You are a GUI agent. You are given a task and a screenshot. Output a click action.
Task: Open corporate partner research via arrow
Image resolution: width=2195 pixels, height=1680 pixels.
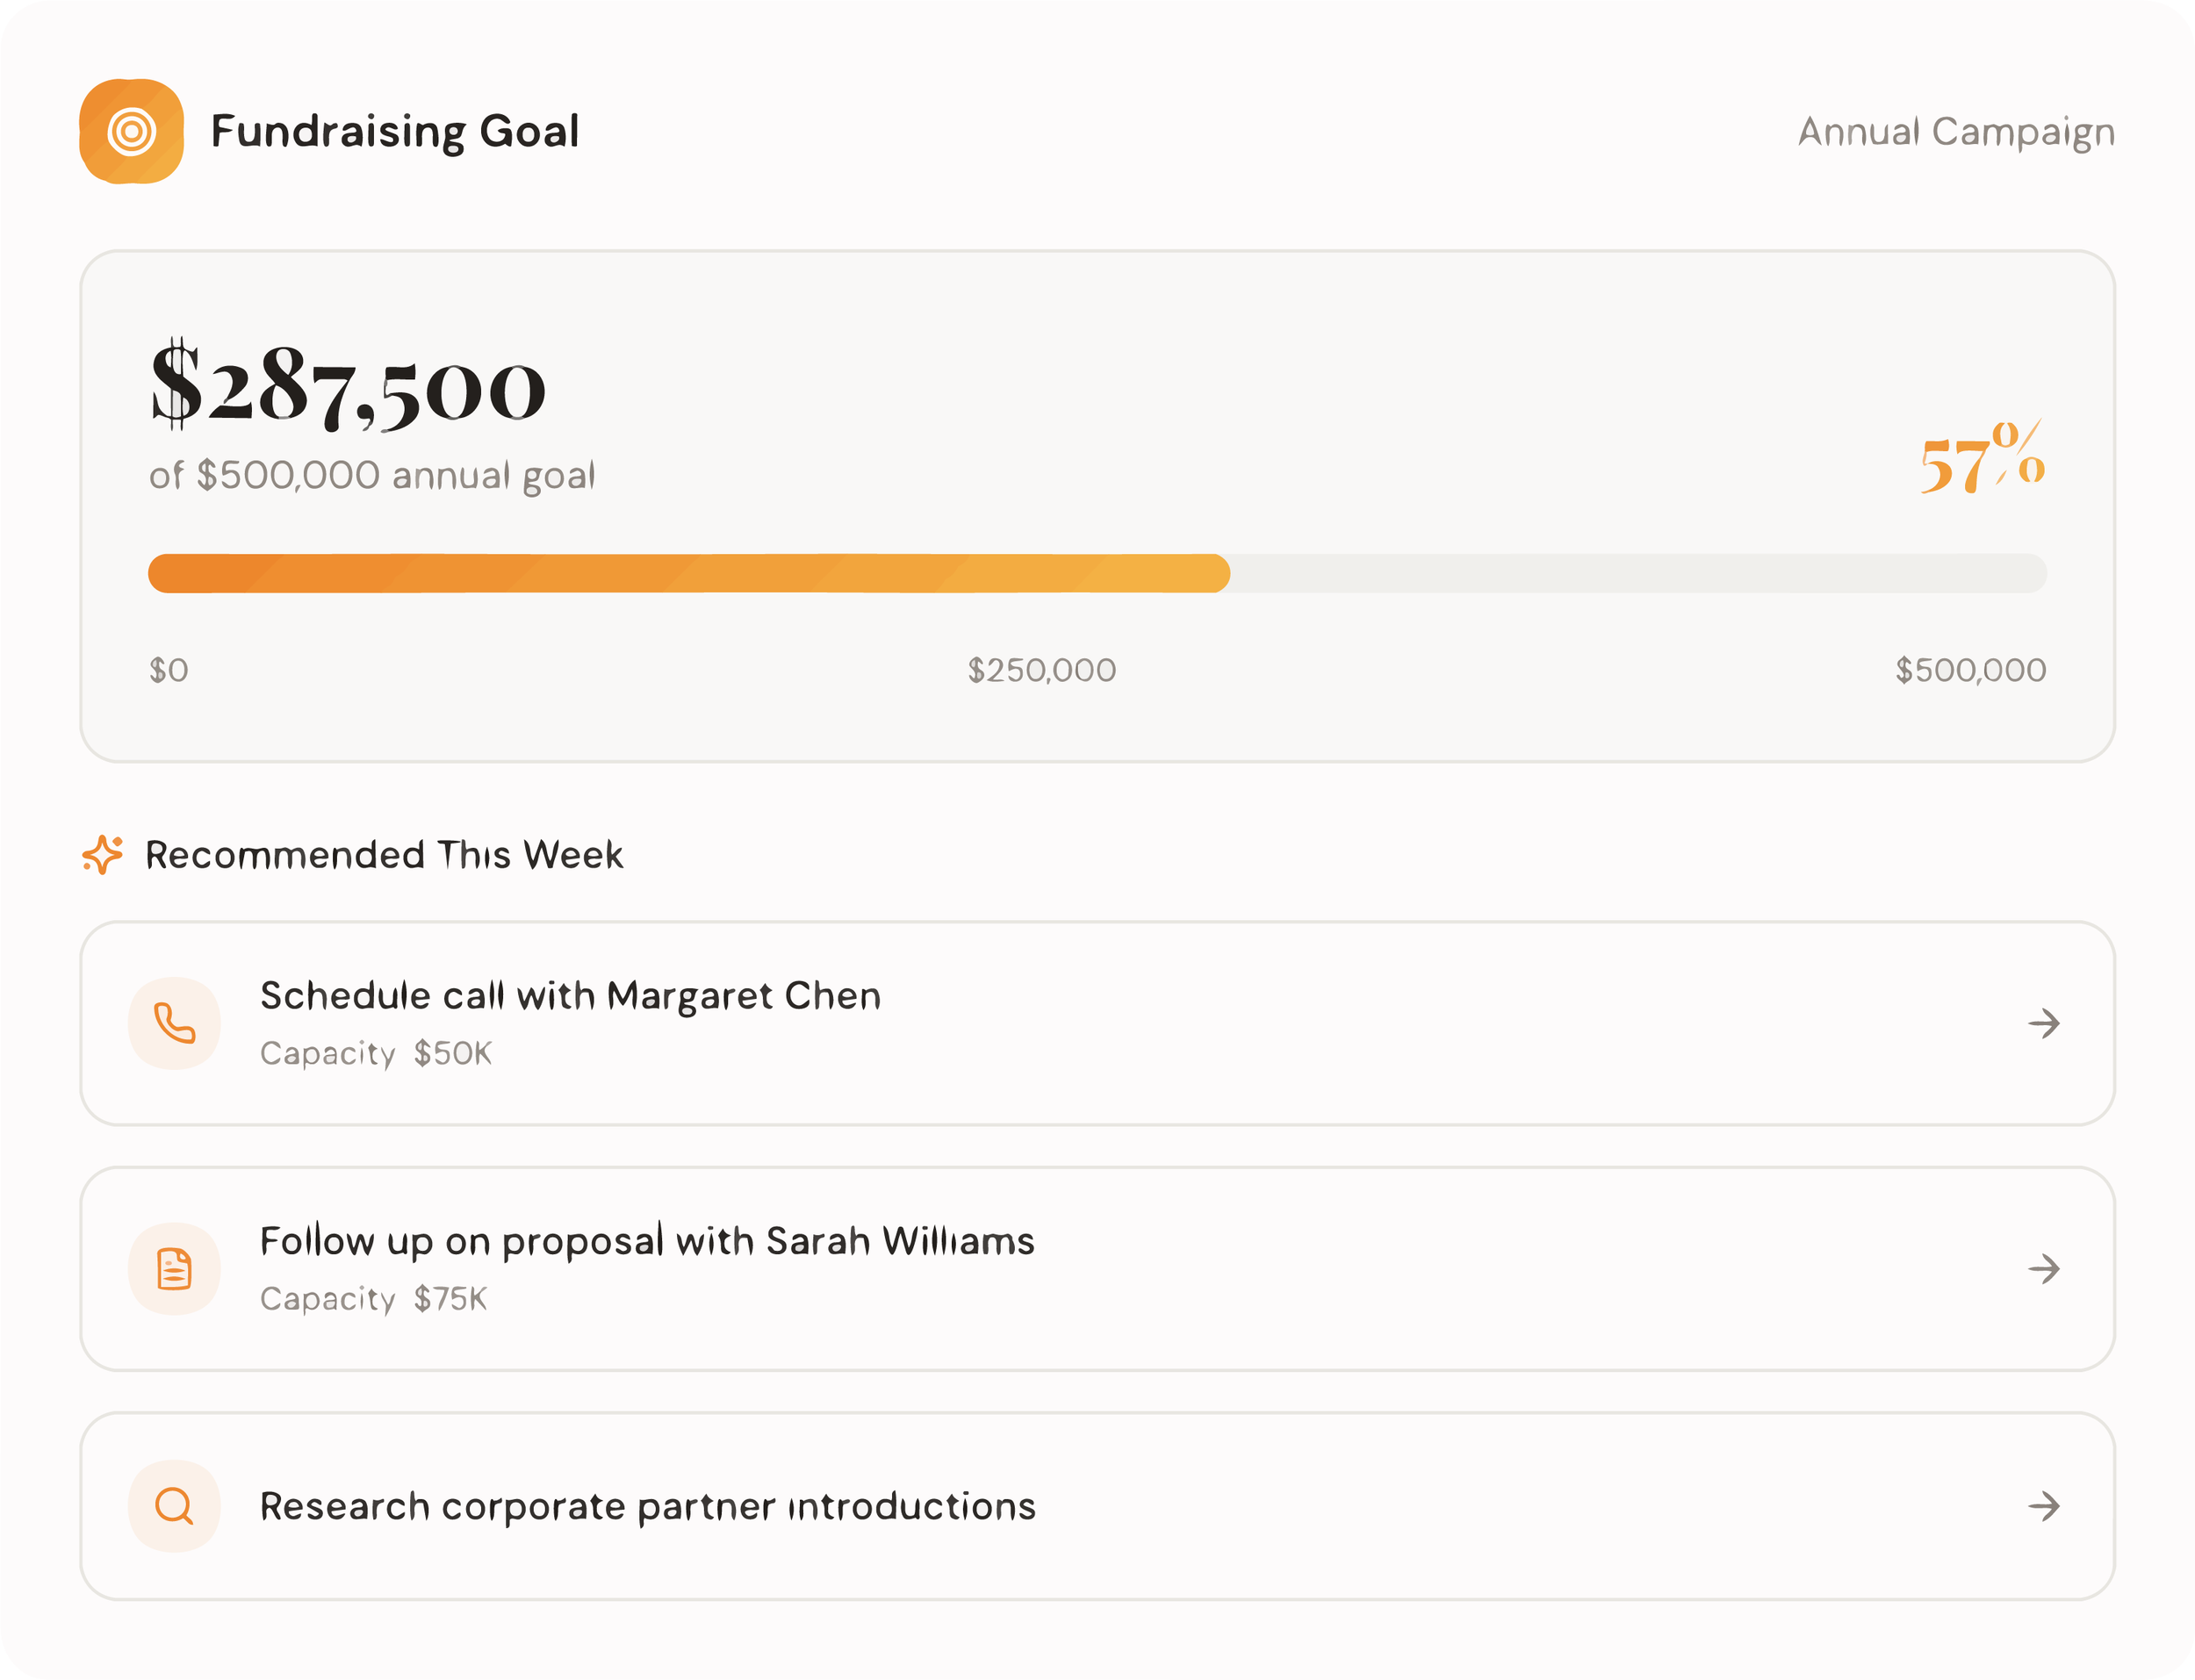coord(2044,1506)
